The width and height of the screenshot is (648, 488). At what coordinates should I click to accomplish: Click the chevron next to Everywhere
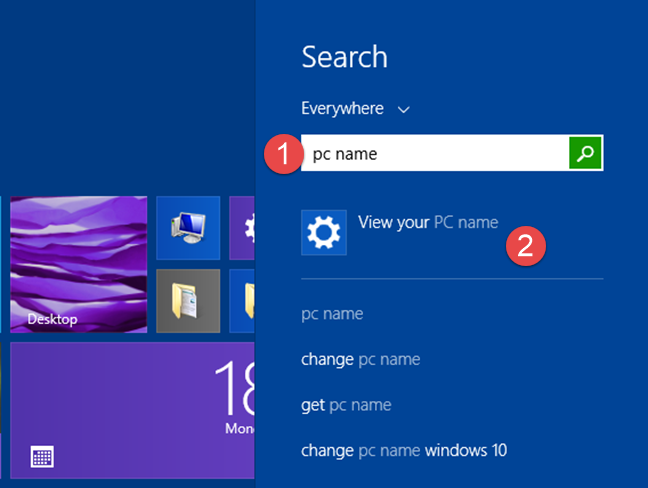403,110
